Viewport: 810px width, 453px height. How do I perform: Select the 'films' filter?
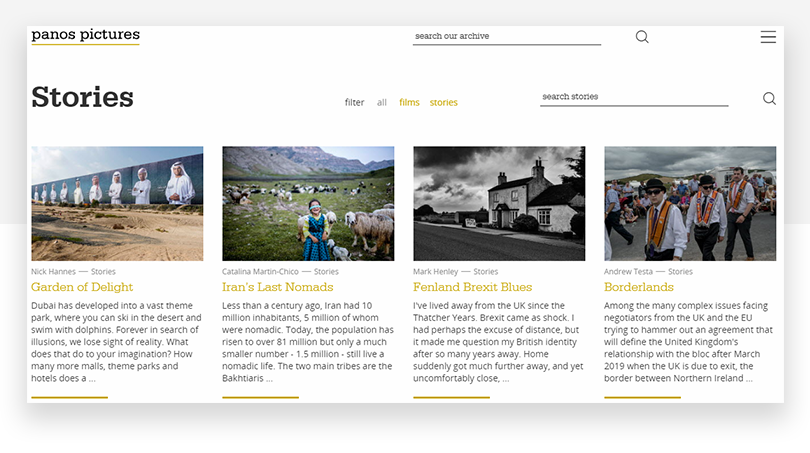pyautogui.click(x=409, y=102)
